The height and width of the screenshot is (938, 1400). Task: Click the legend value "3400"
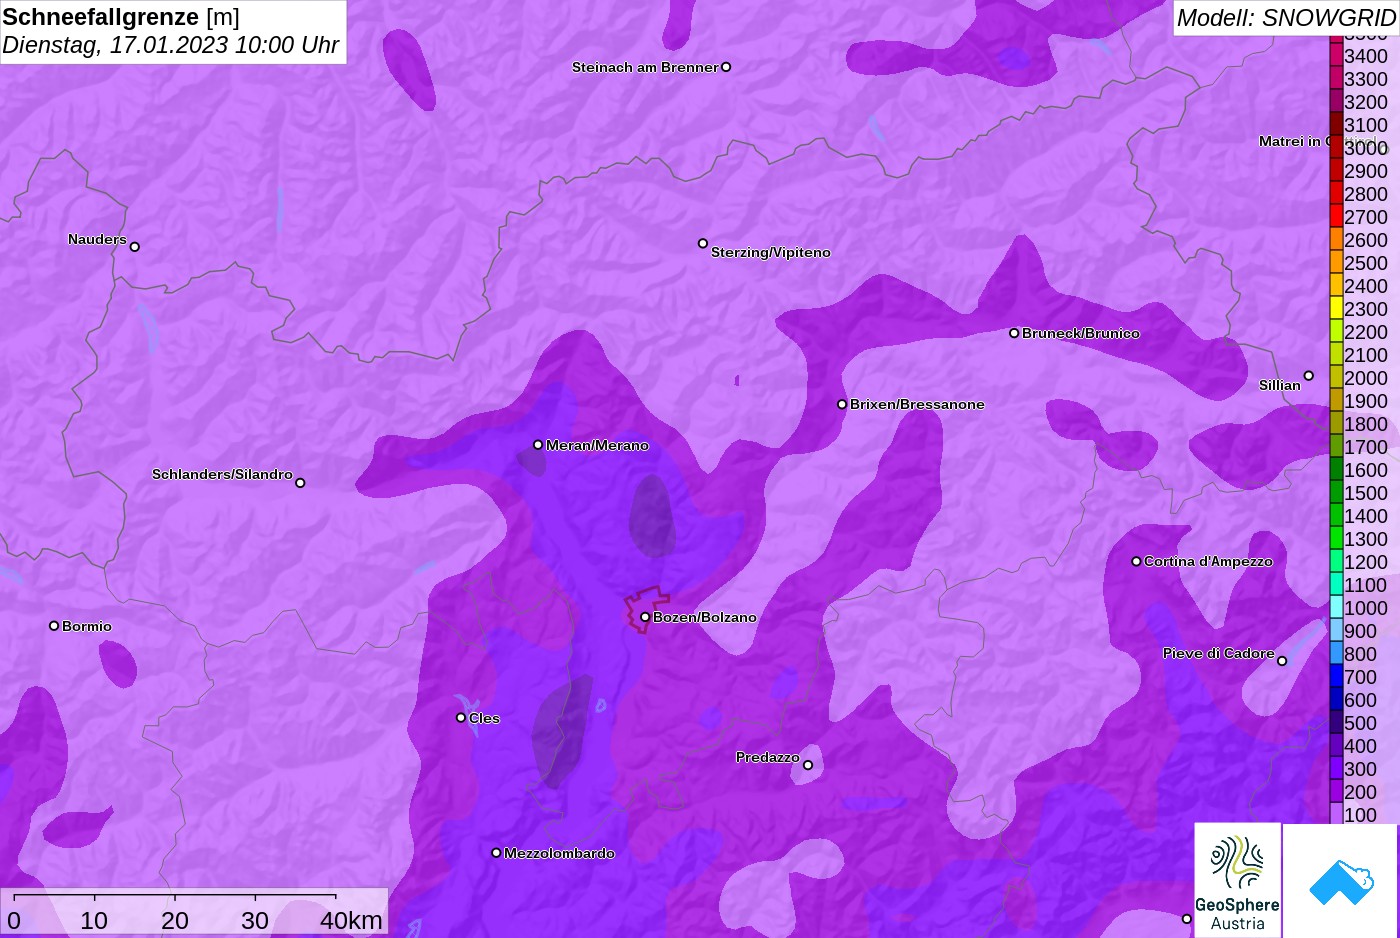click(x=1366, y=56)
